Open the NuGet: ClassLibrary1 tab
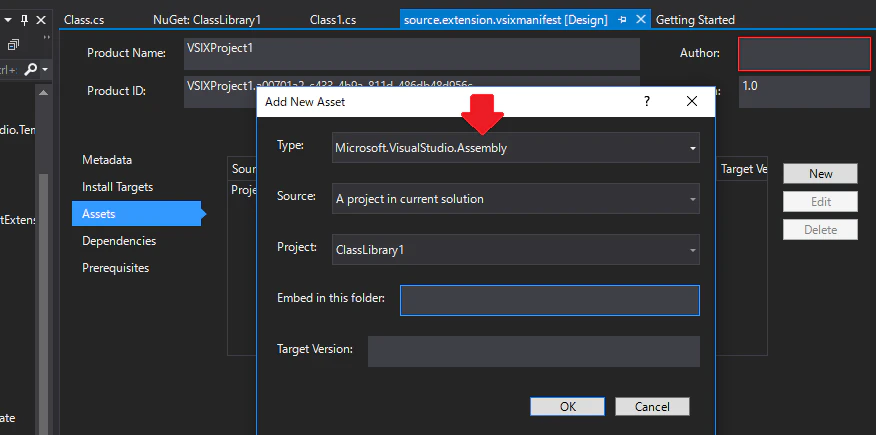Screen dimensions: 876x435 point(207,20)
